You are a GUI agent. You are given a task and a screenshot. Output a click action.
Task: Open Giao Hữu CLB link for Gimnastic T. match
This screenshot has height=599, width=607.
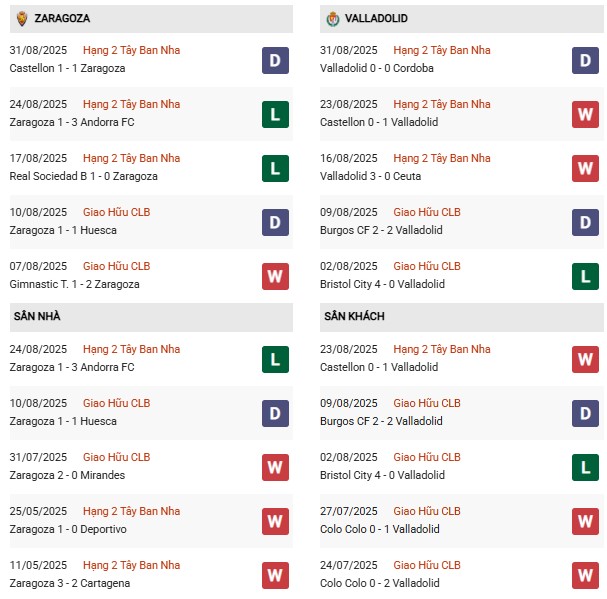click(x=116, y=266)
